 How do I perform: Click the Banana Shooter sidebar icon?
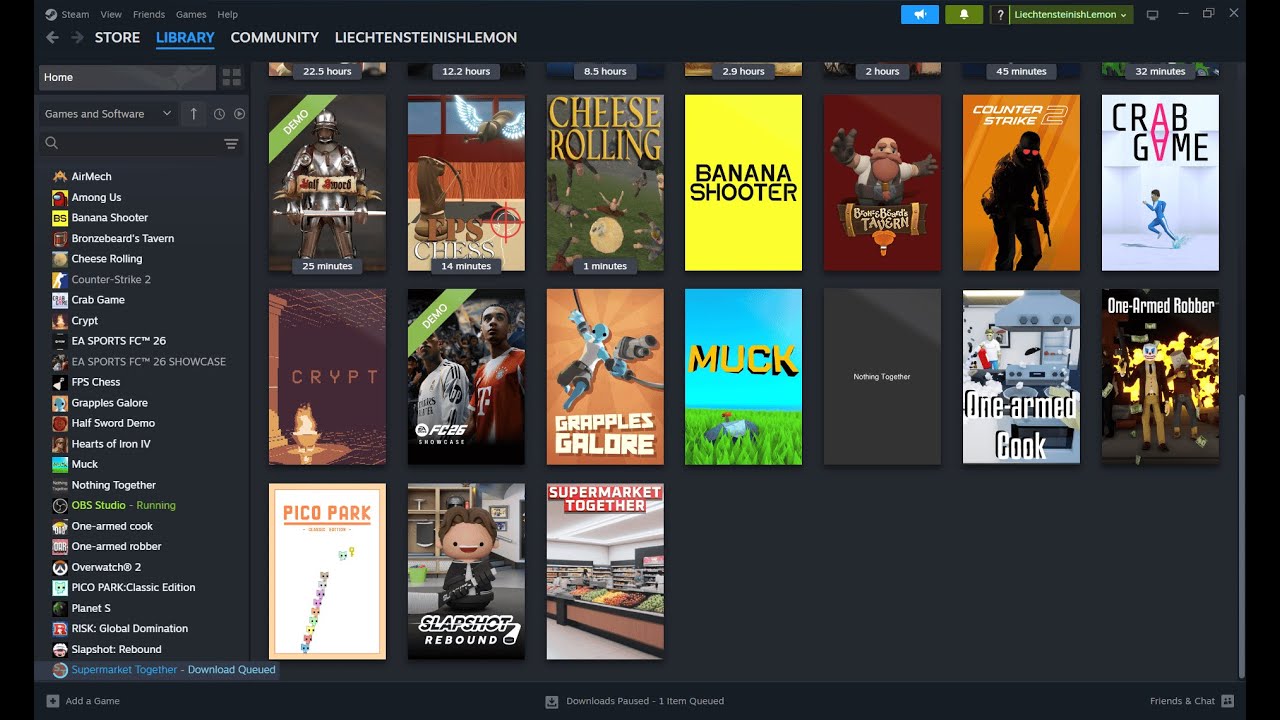[x=60, y=218]
